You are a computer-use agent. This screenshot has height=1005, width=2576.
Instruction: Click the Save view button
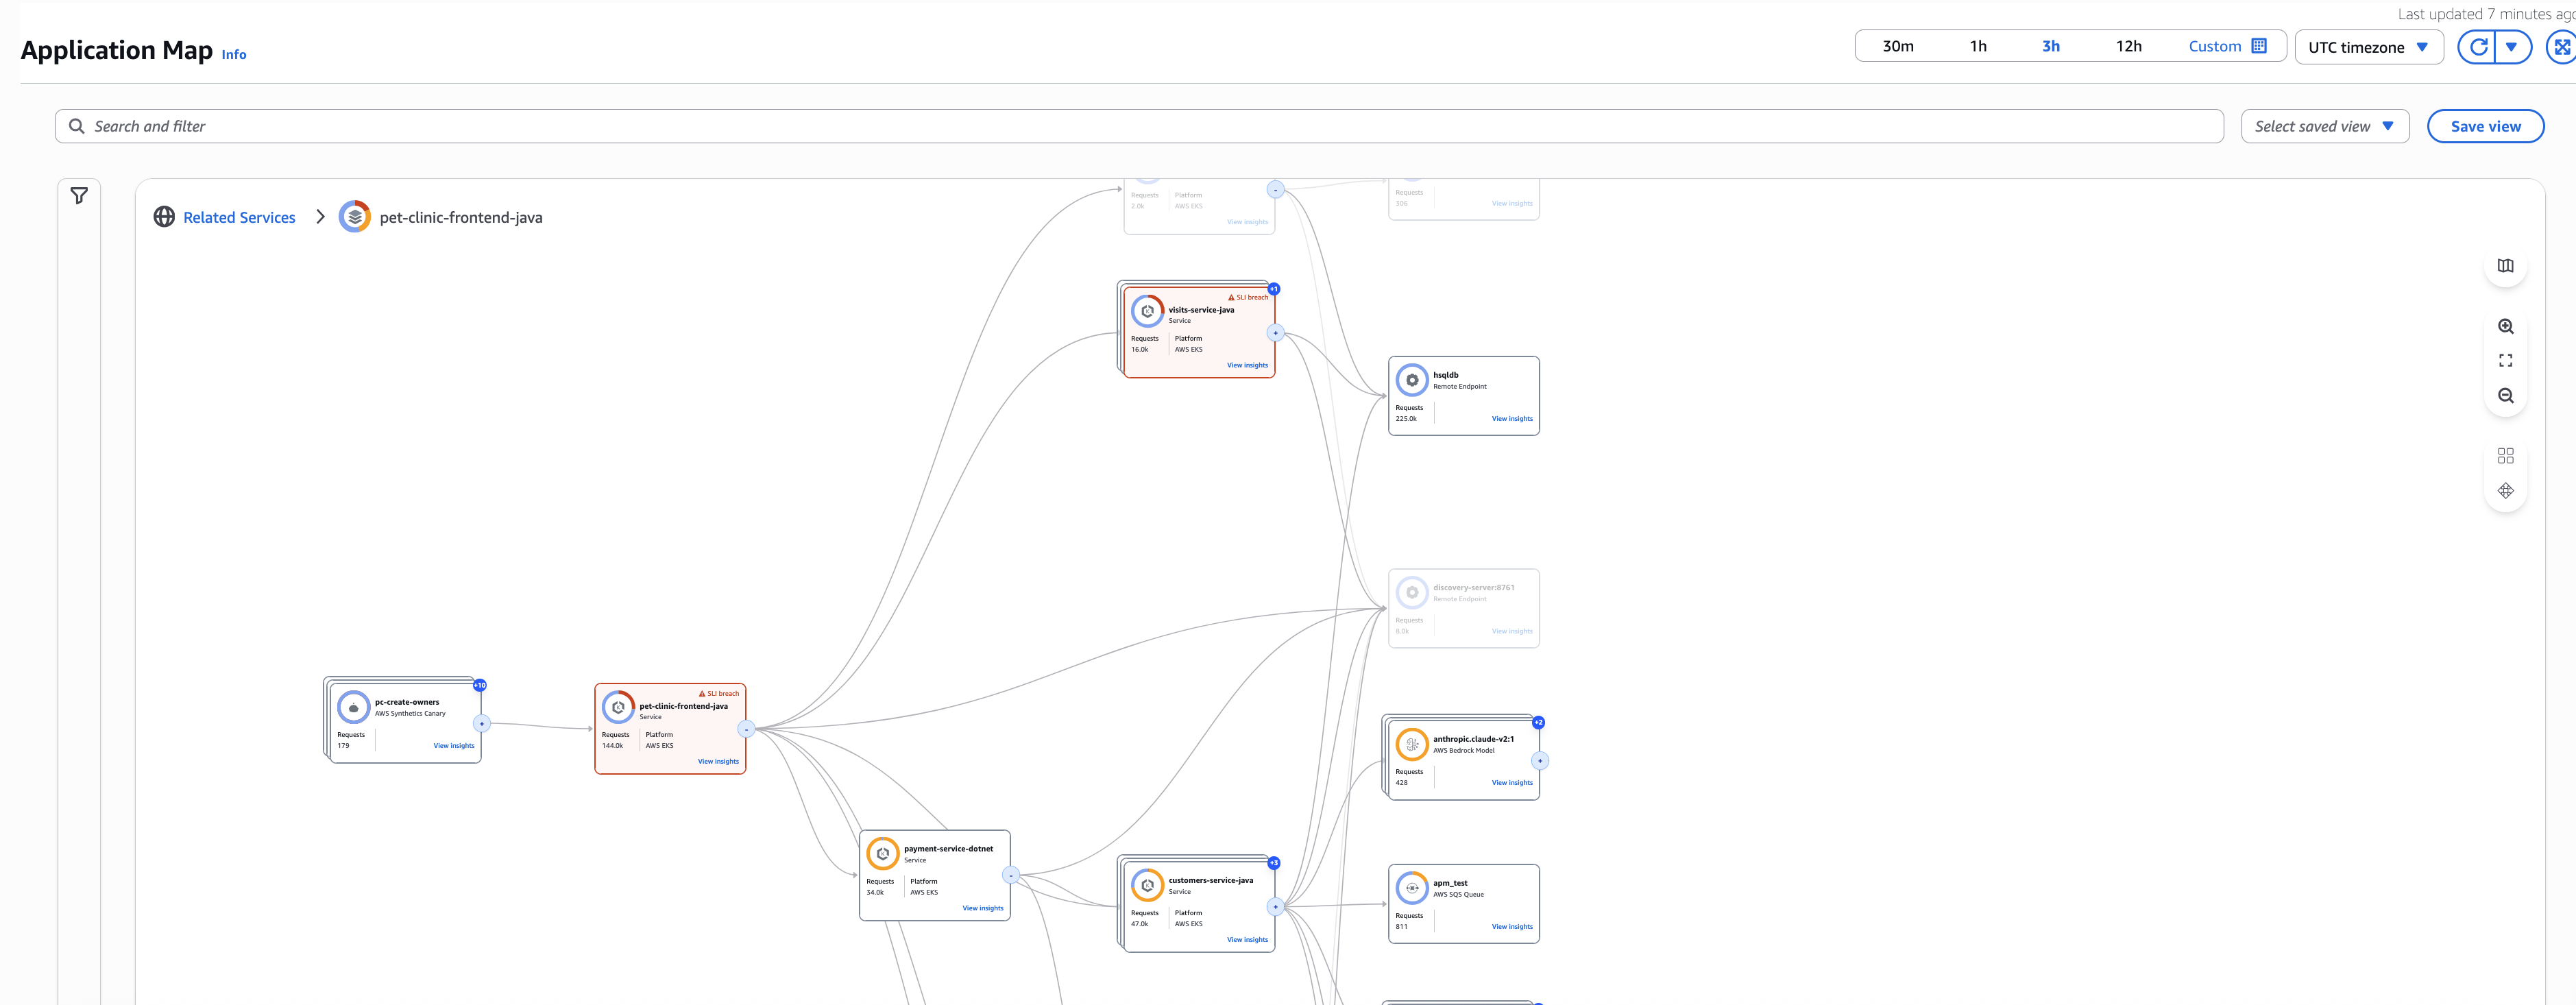(2486, 126)
